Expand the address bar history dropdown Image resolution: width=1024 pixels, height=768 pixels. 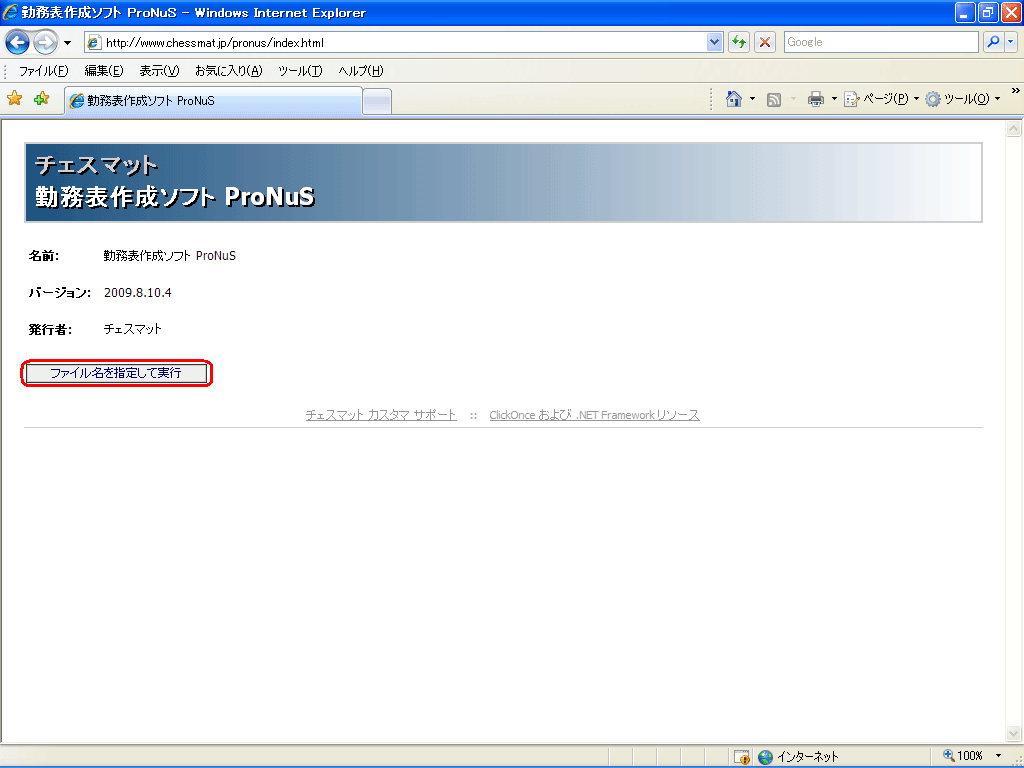point(714,42)
